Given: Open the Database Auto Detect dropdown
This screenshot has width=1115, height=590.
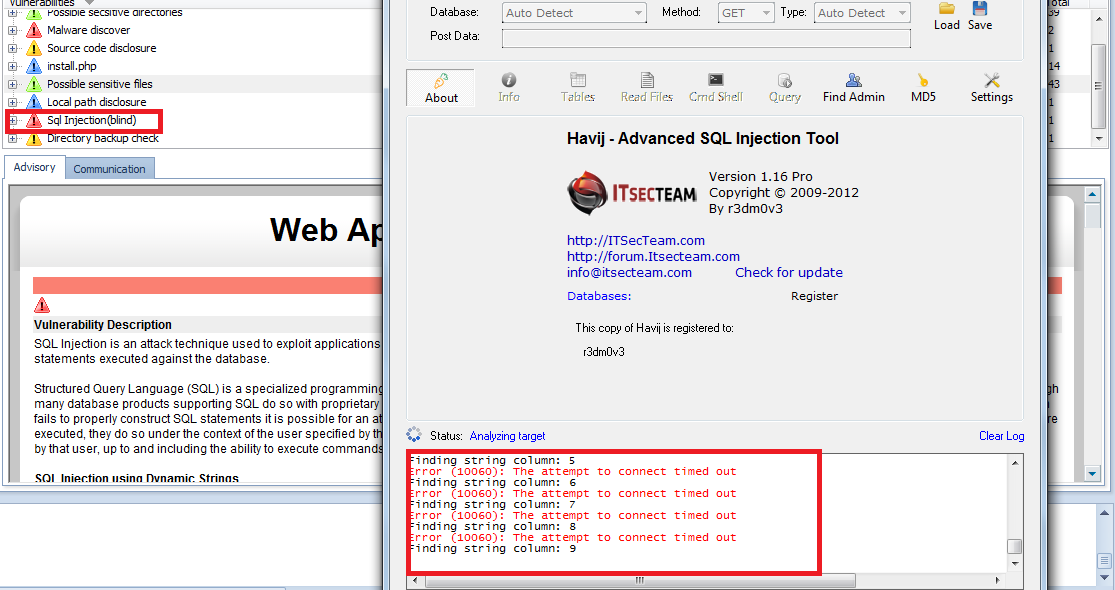Looking at the screenshot, I should [574, 13].
